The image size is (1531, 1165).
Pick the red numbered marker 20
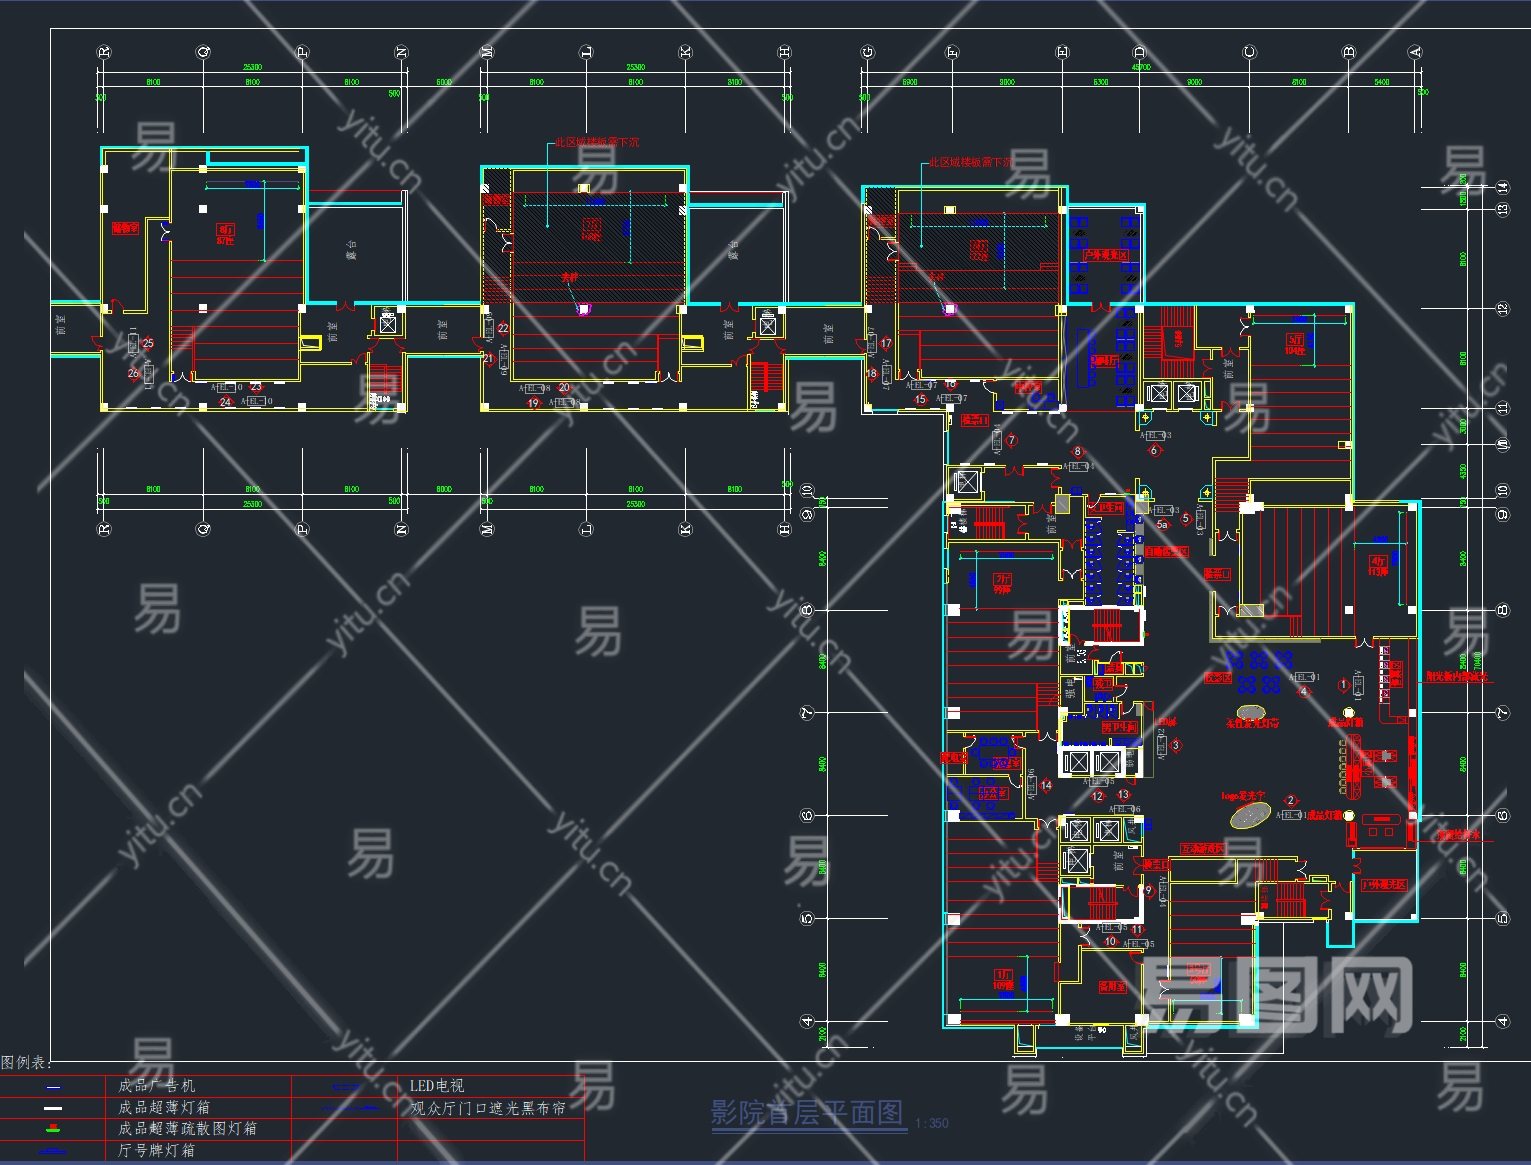(564, 388)
